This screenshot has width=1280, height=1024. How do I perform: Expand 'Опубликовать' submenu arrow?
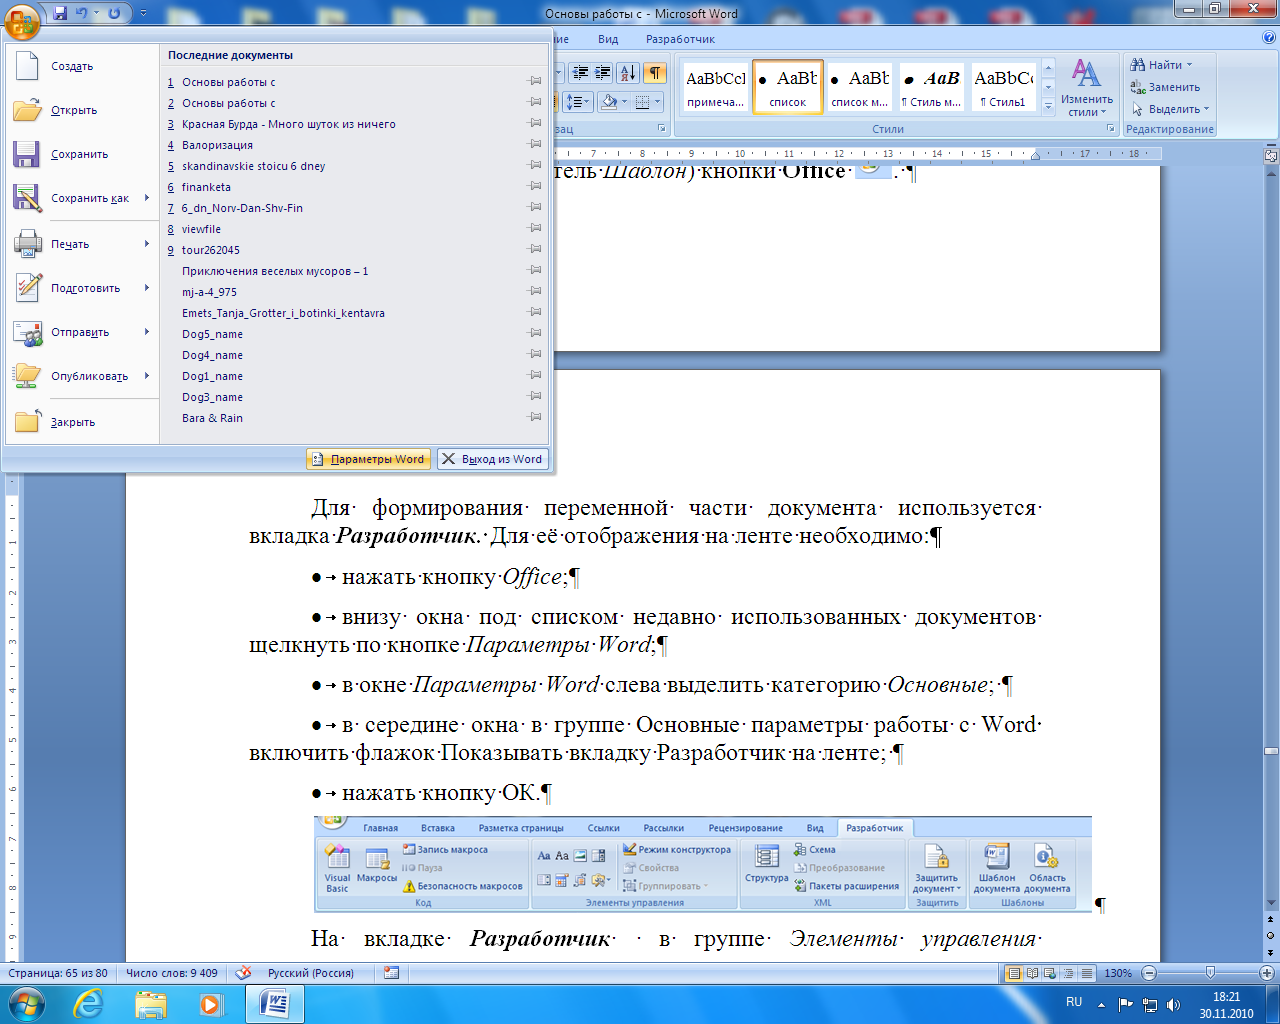pyautogui.click(x=147, y=376)
